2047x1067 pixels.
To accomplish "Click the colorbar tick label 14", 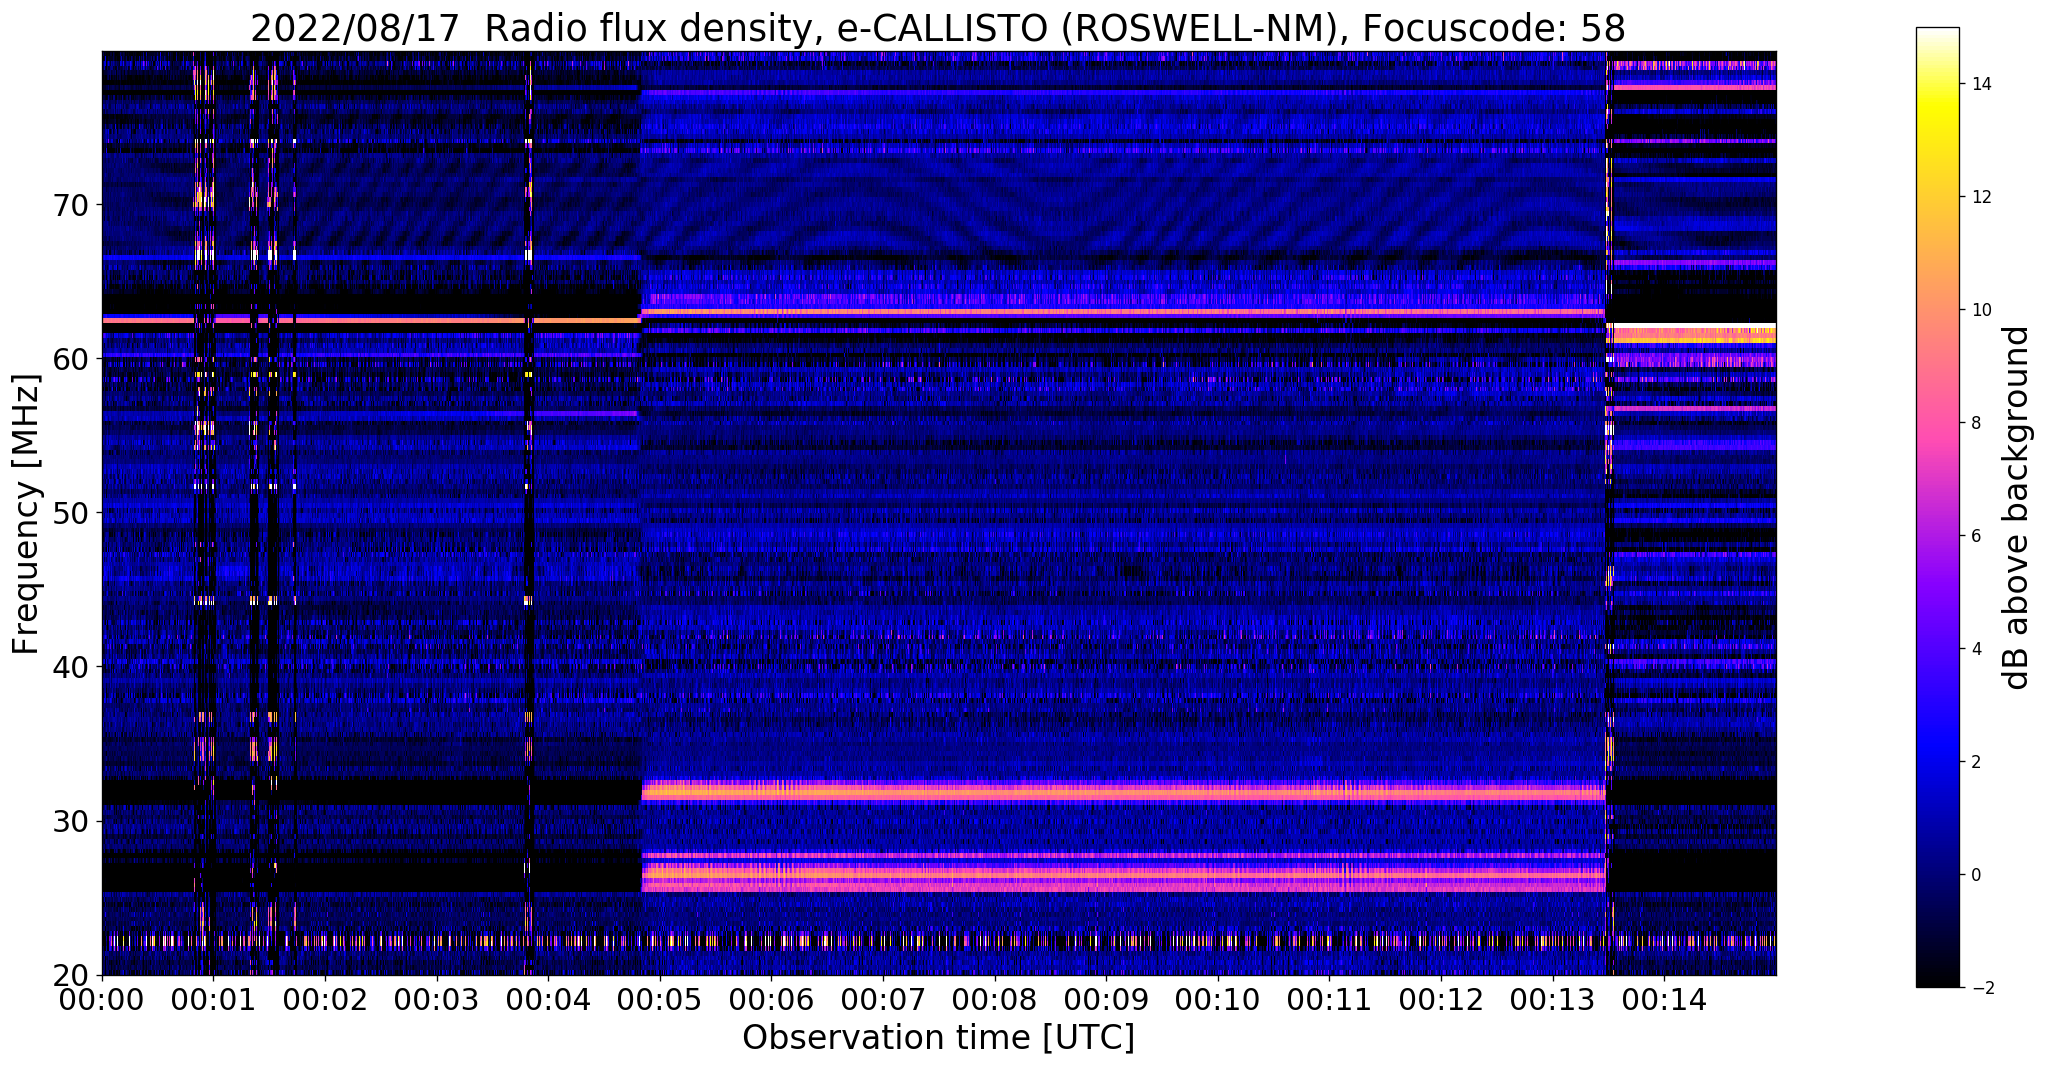I will pos(1980,84).
